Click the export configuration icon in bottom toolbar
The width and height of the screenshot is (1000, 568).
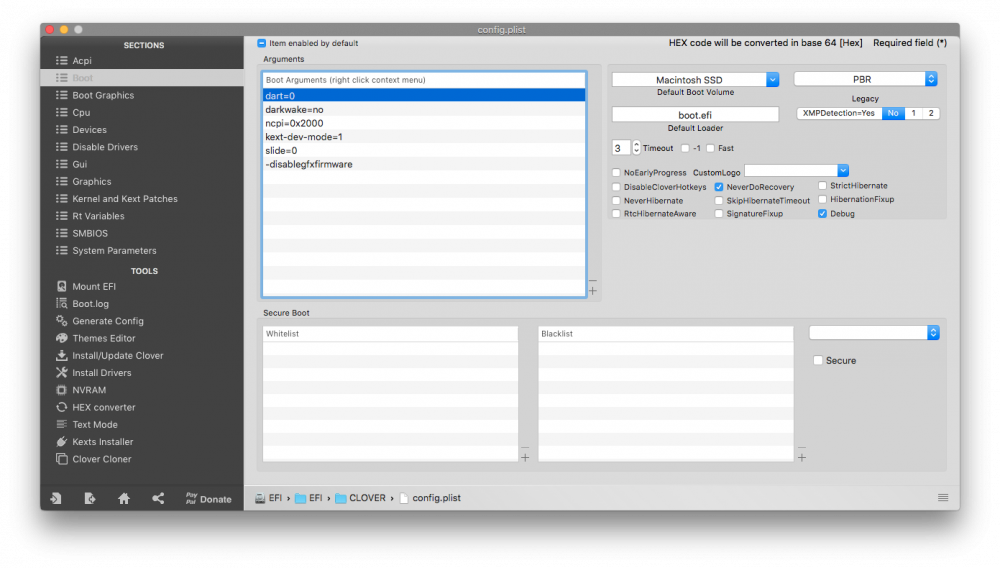(90, 499)
